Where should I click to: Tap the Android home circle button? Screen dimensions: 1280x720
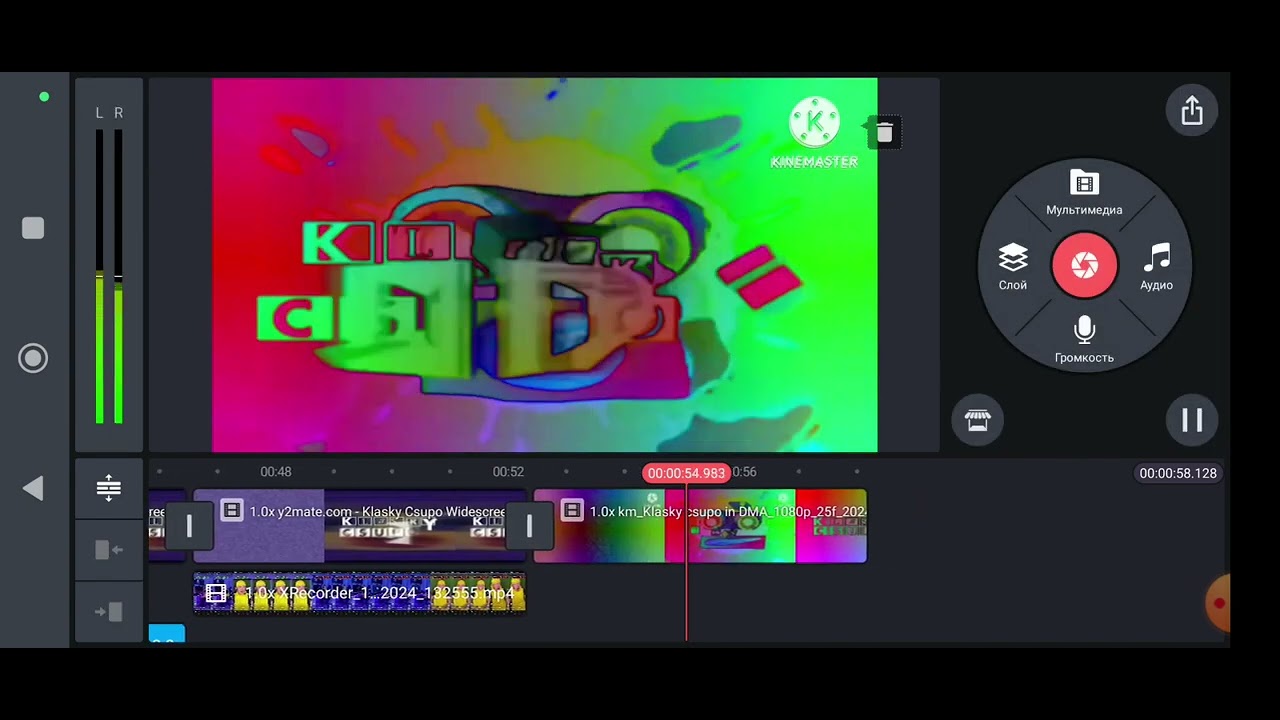click(x=33, y=358)
